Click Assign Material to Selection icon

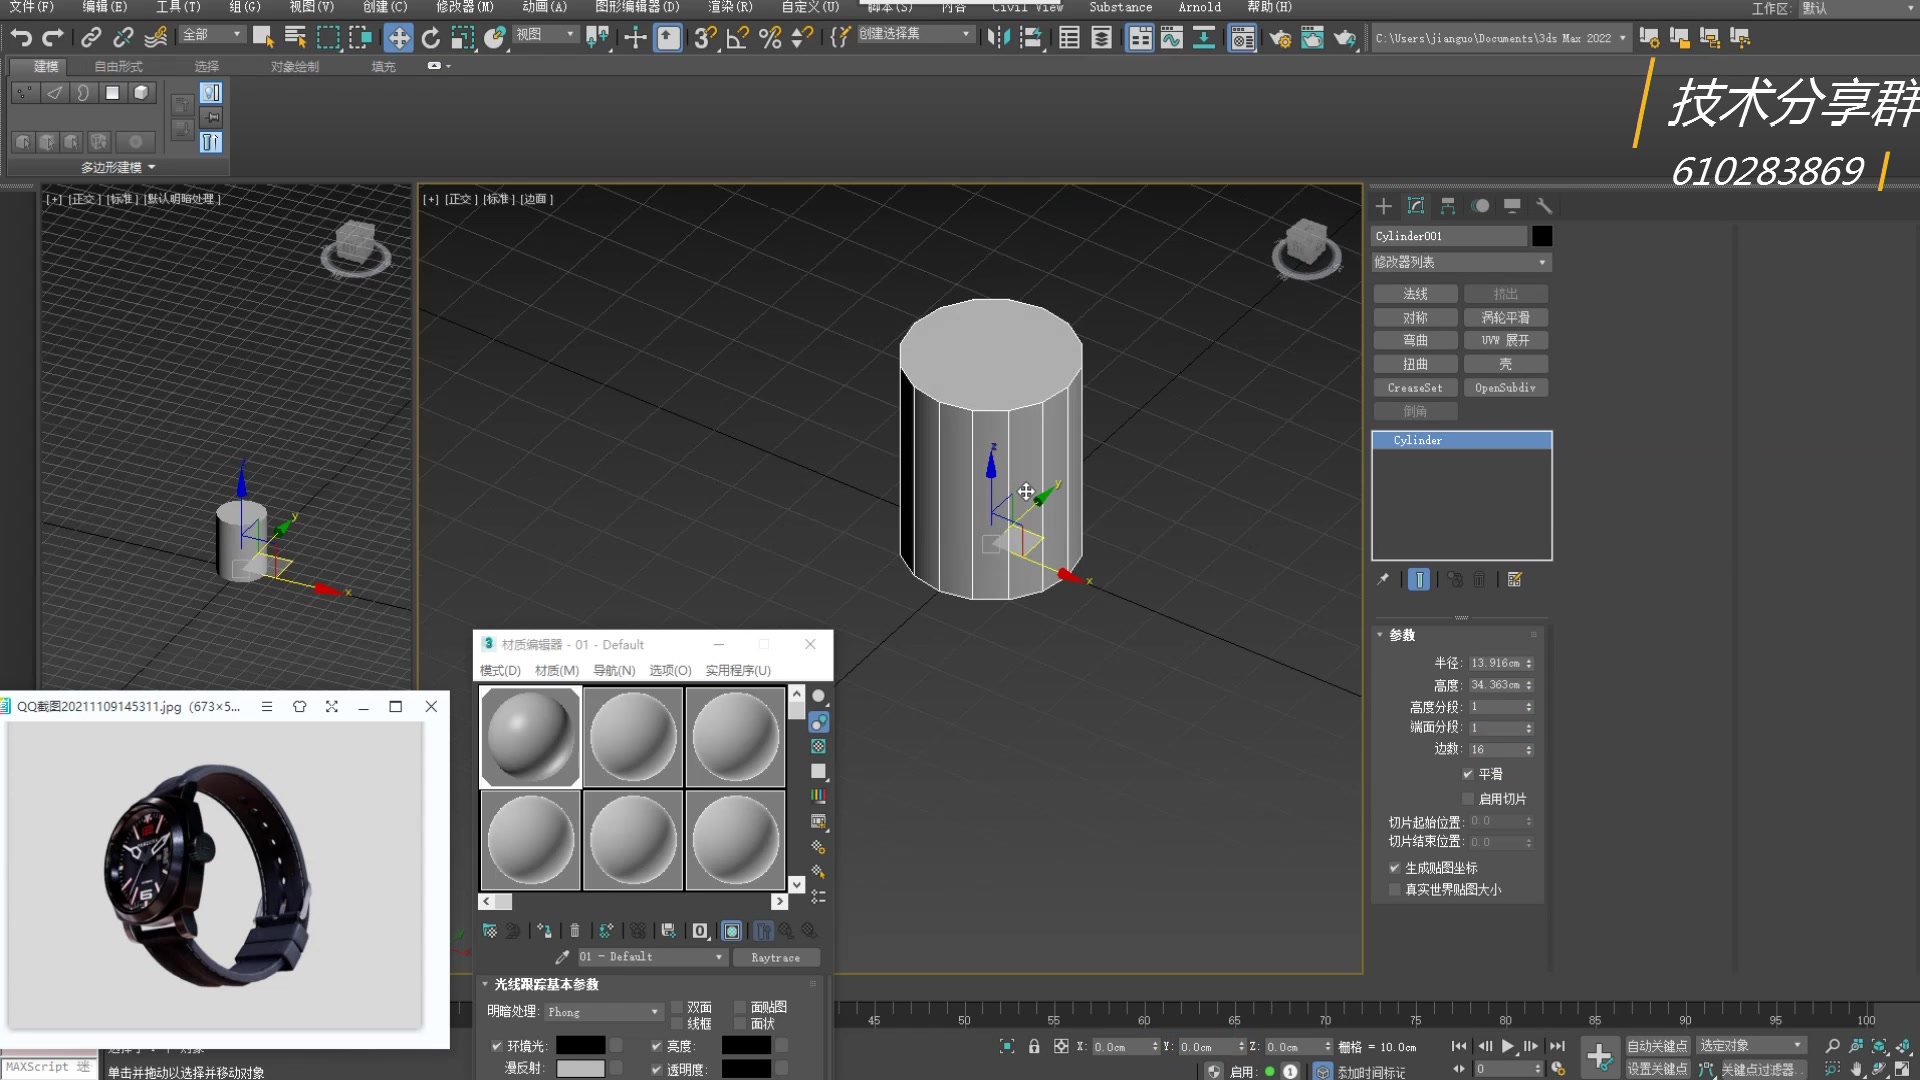click(544, 931)
